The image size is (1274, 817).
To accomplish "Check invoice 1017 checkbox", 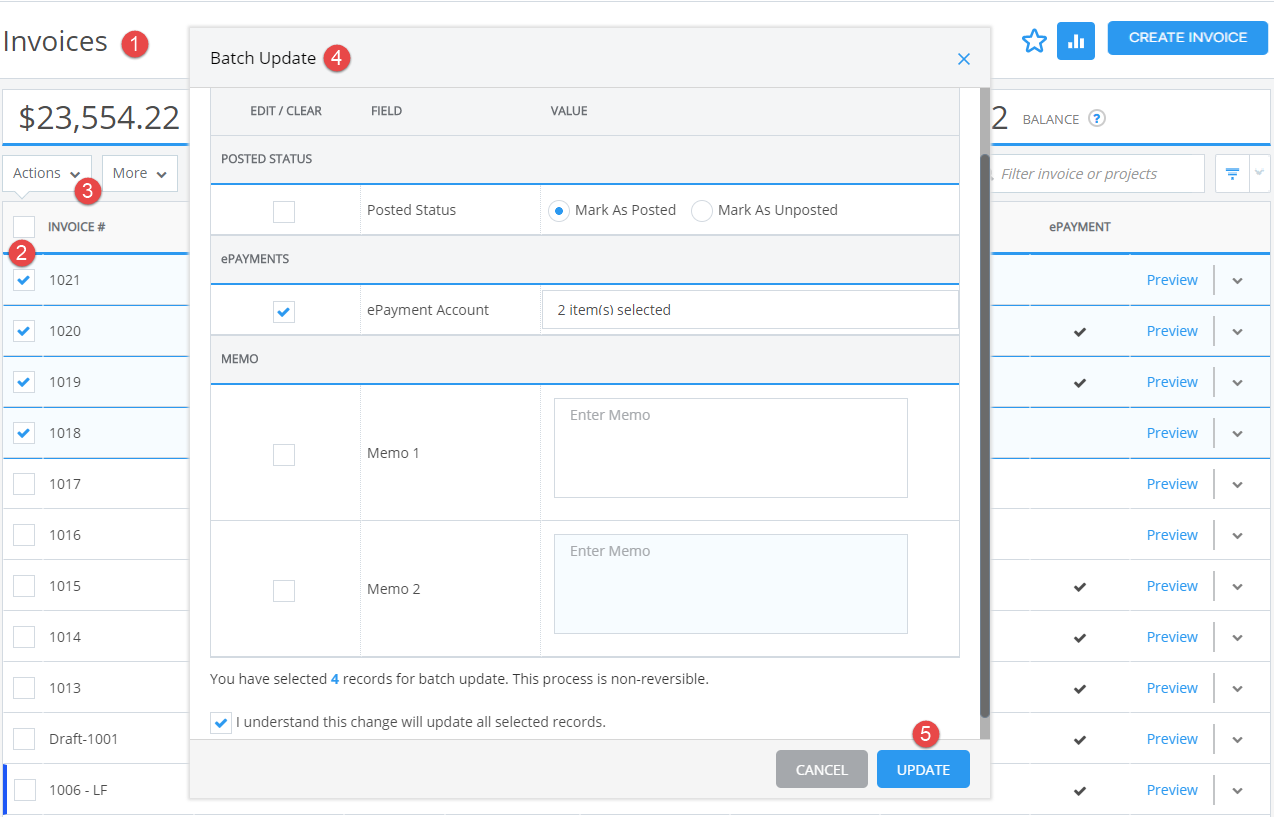I will [24, 484].
